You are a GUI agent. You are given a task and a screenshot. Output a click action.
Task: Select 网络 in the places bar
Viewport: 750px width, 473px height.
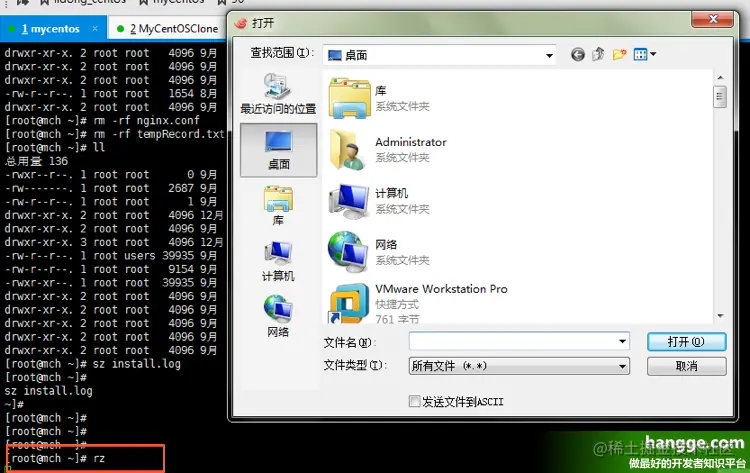point(278,317)
